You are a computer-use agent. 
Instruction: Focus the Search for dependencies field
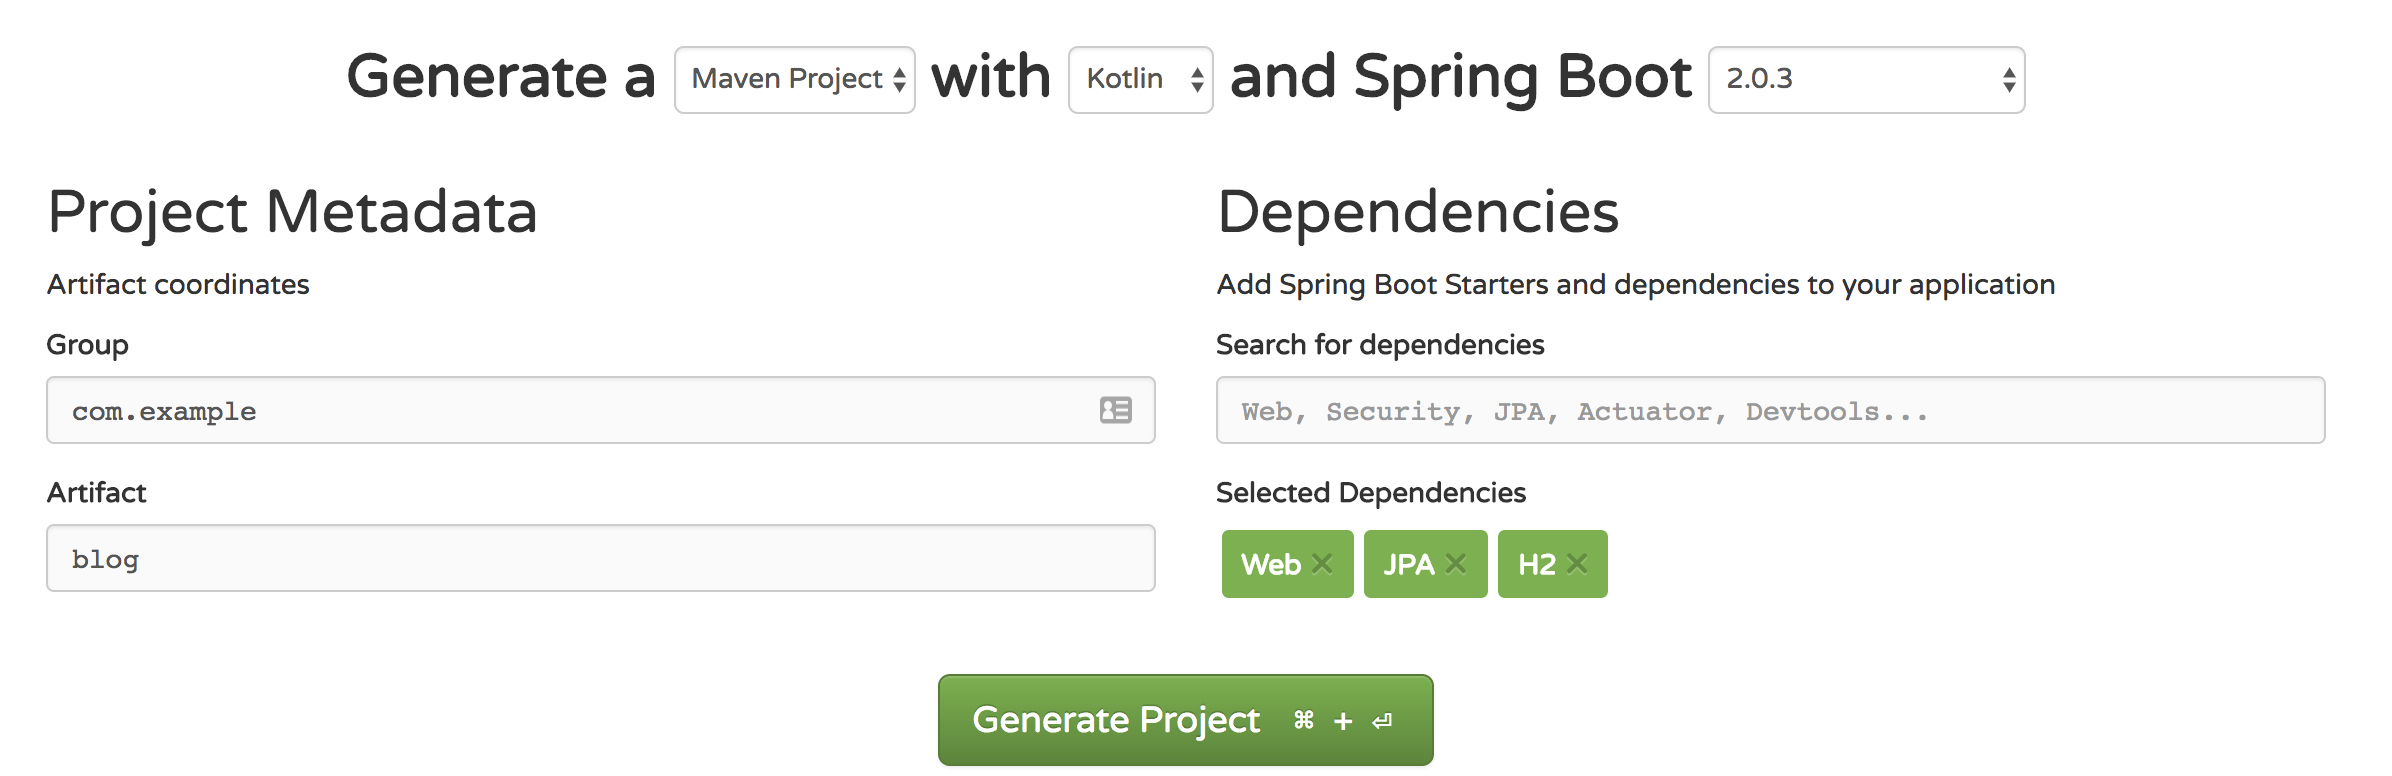(x=1771, y=410)
